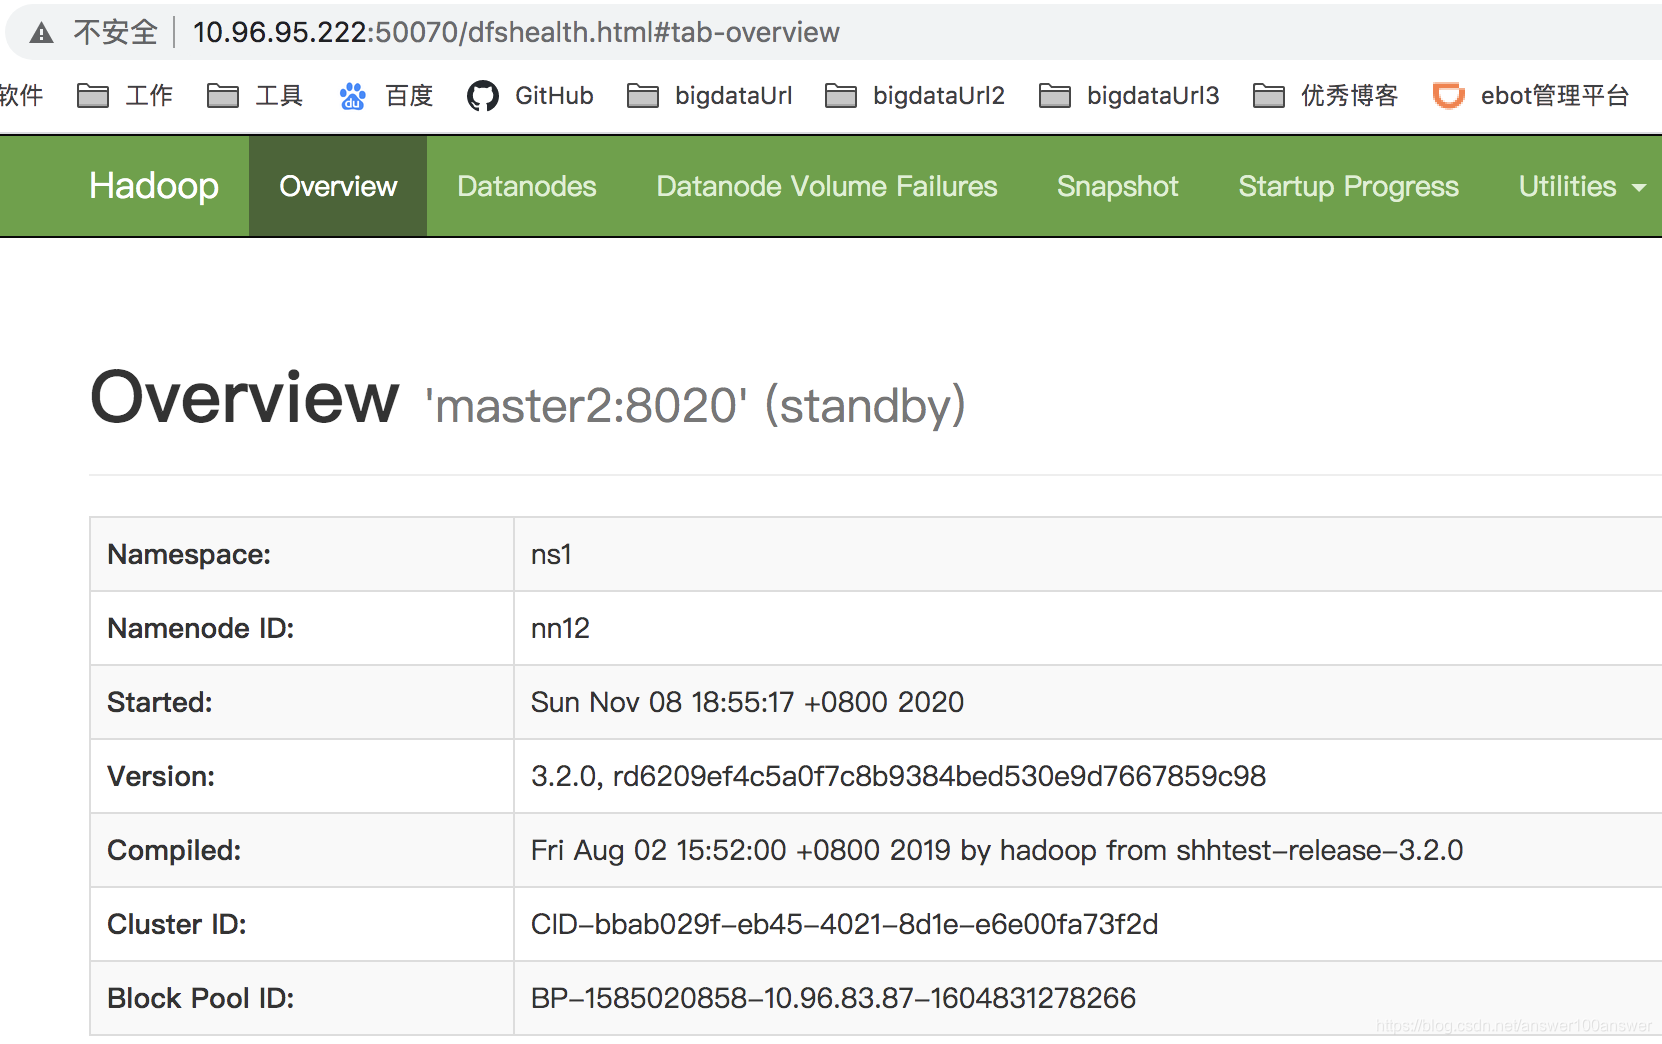Click the Overview page heading
This screenshot has height=1044, width=1662.
coord(245,398)
